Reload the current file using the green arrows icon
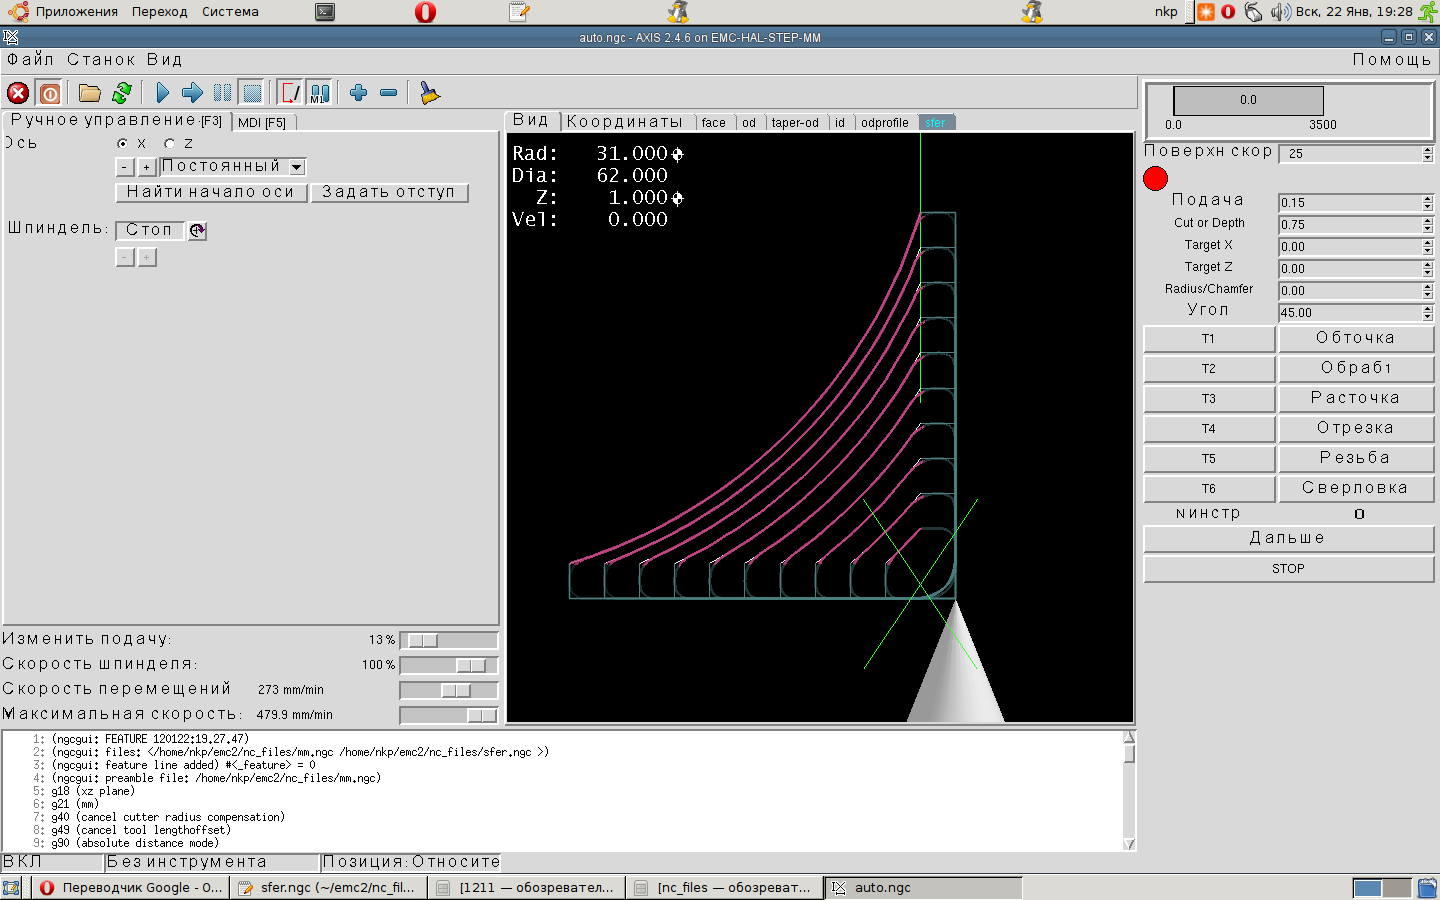Viewport: 1440px width, 900px height. coord(122,93)
